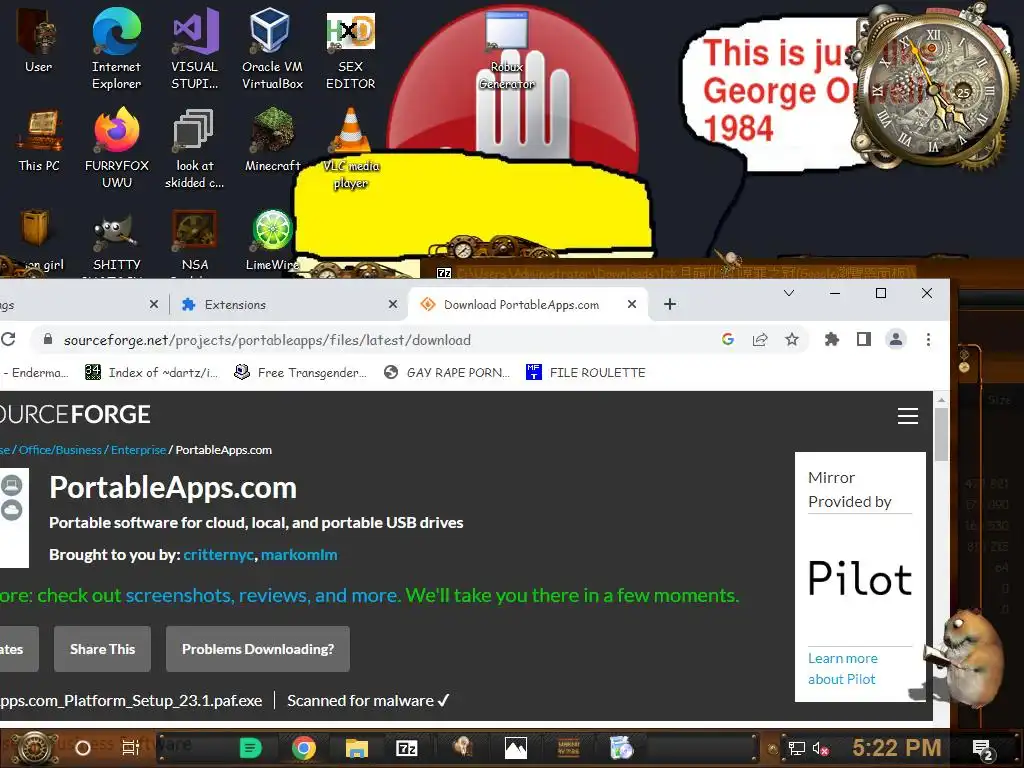The image size is (1024, 768).
Task: Close the Download PortableApps.com tab
Action: tap(632, 304)
